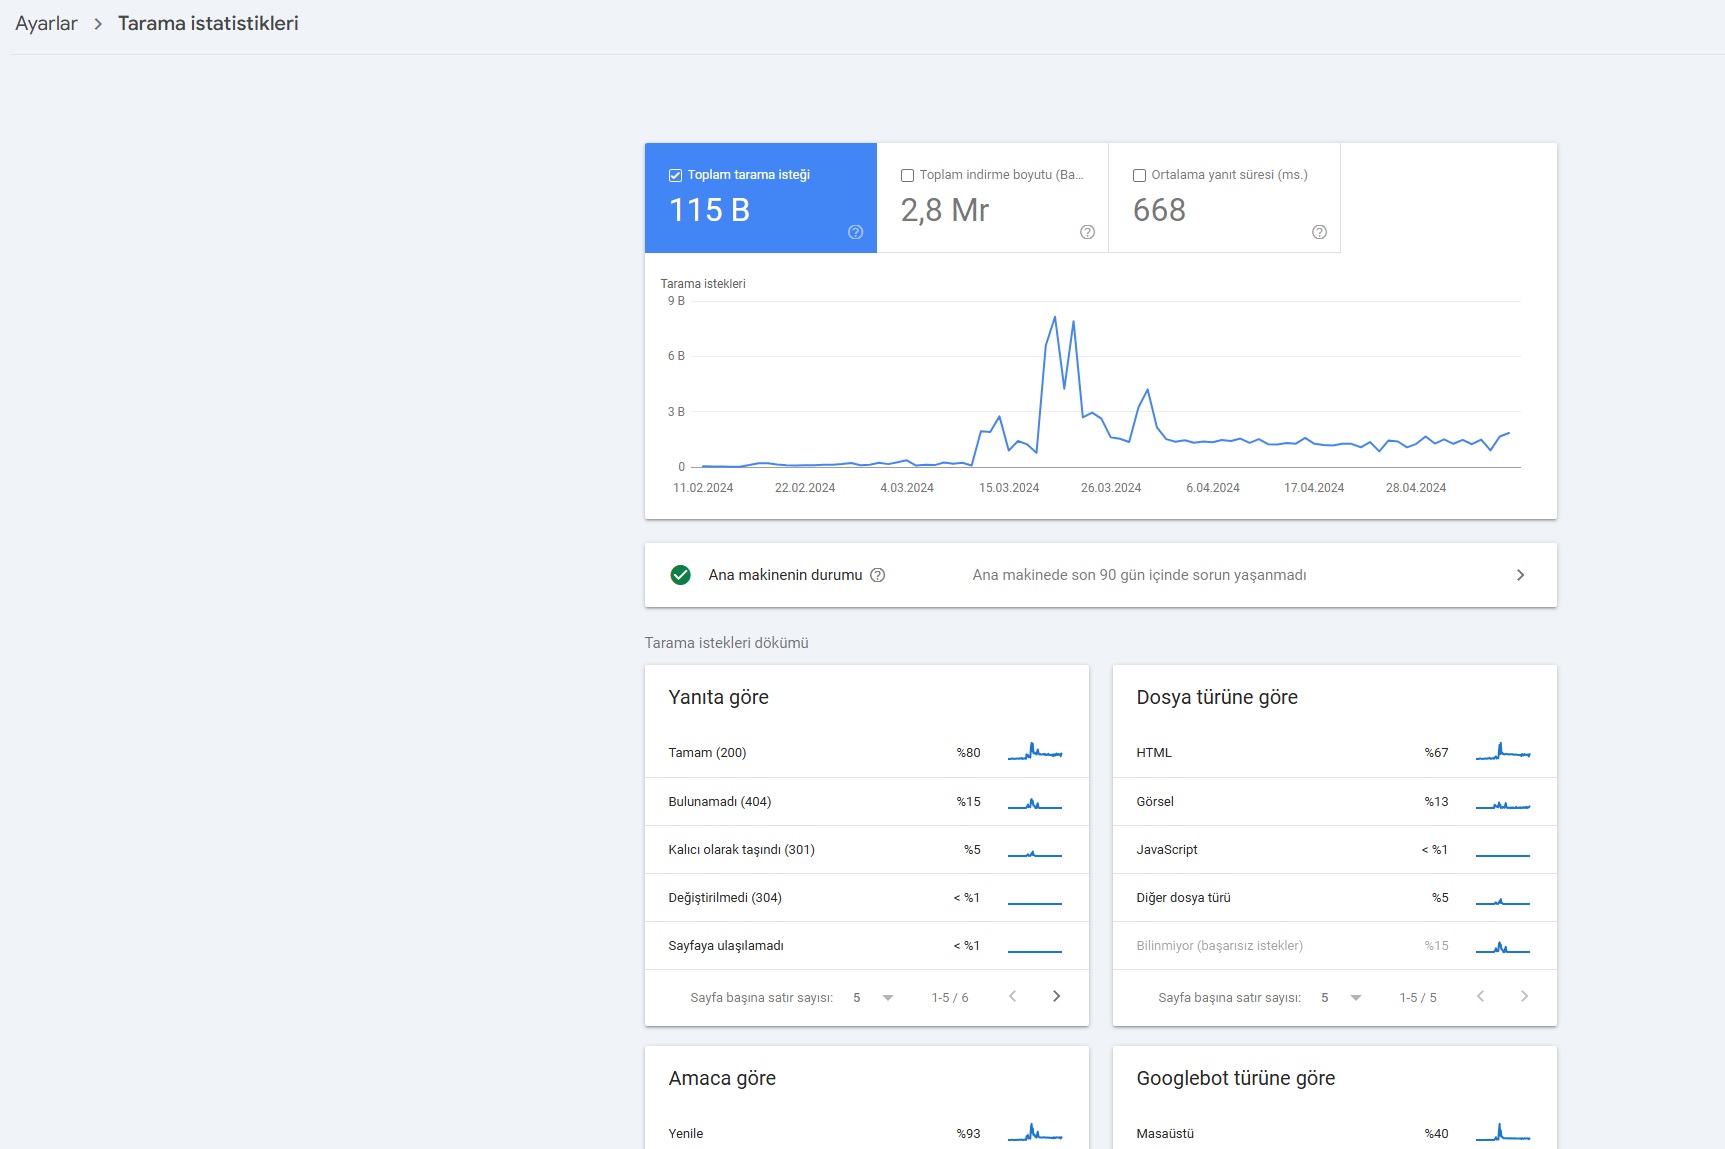
Task: Expand the Ana makinenin durumu details chevron
Action: [1520, 575]
